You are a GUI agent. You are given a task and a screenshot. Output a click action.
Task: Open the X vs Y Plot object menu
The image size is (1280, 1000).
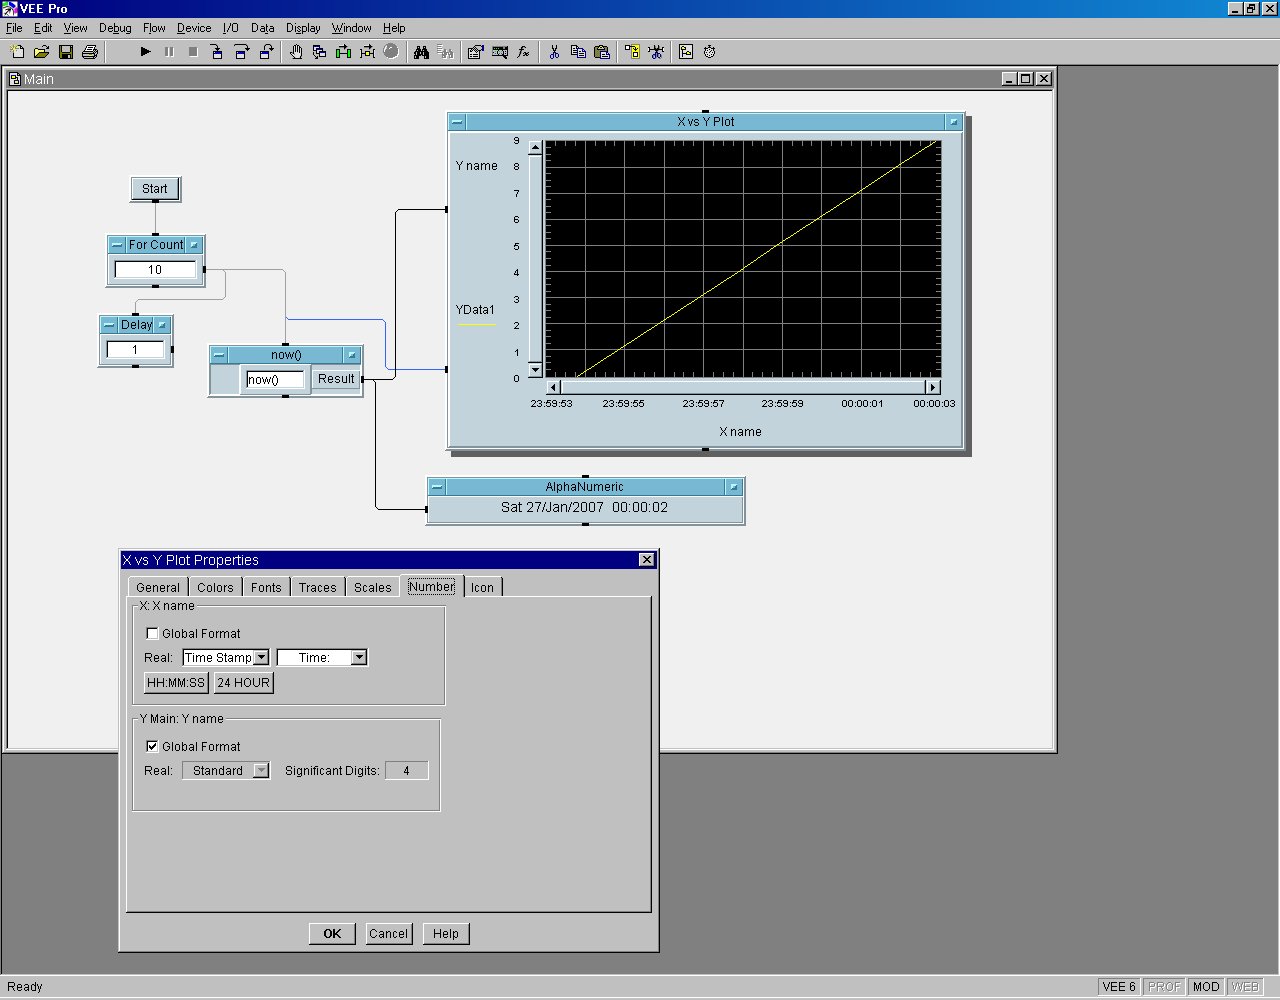457,122
